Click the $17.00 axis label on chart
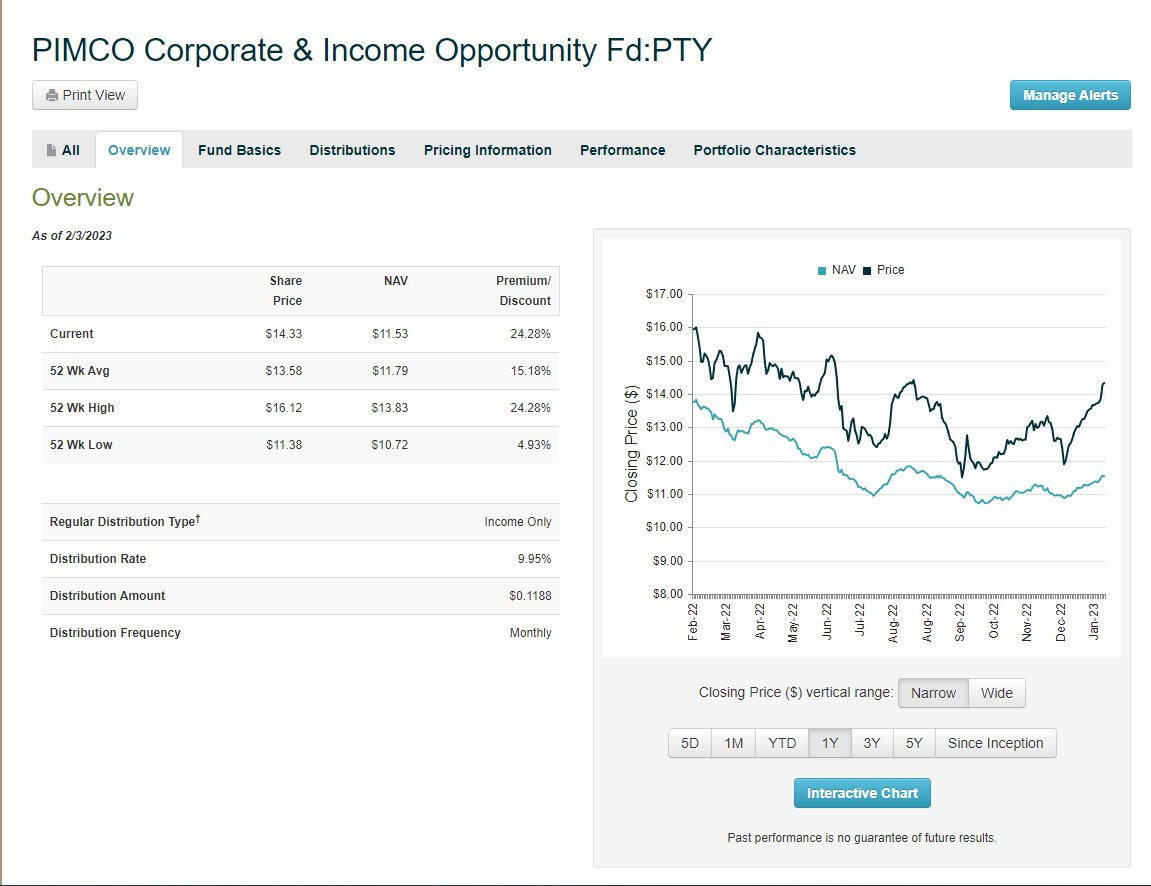Image resolution: width=1151 pixels, height=886 pixels. click(664, 294)
